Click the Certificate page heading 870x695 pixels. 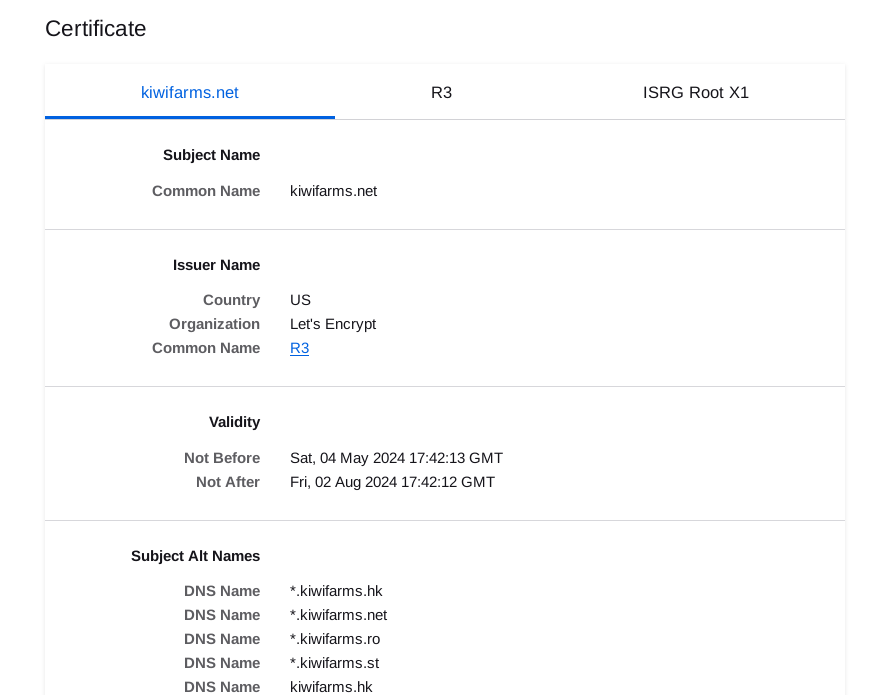tap(95, 29)
